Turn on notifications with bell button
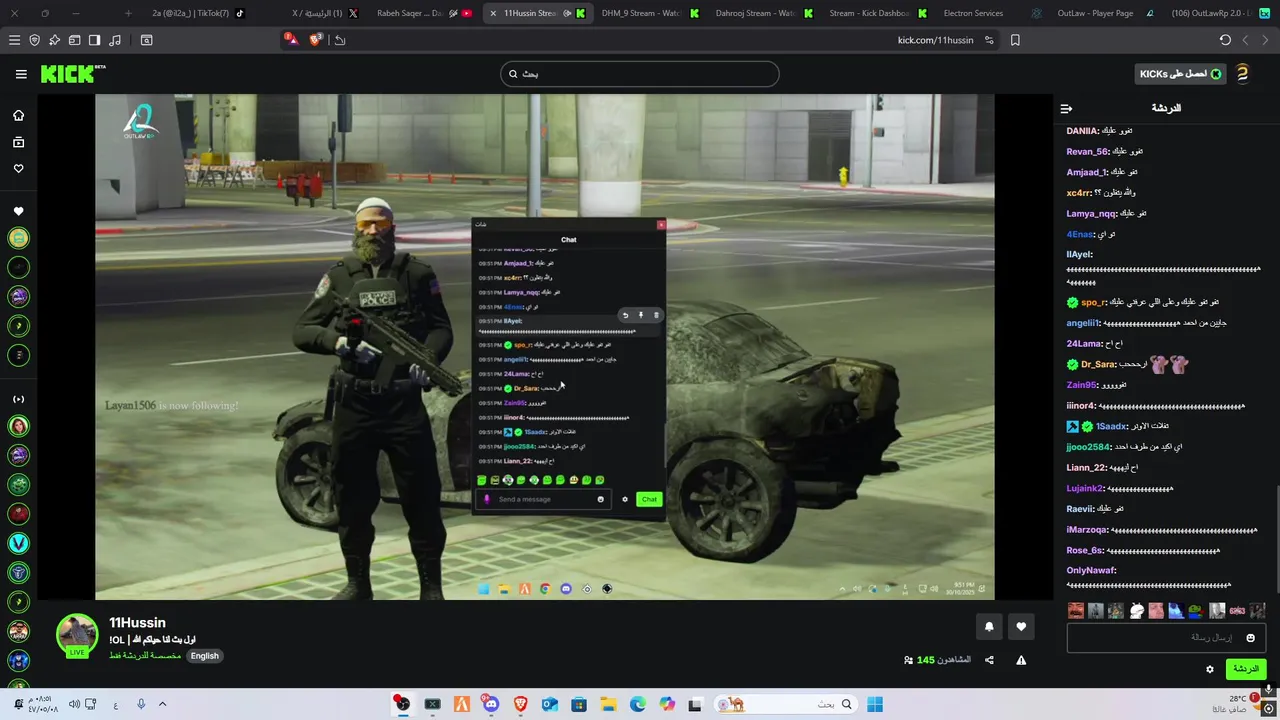Screen dimensions: 1280x720 pyautogui.click(x=989, y=627)
